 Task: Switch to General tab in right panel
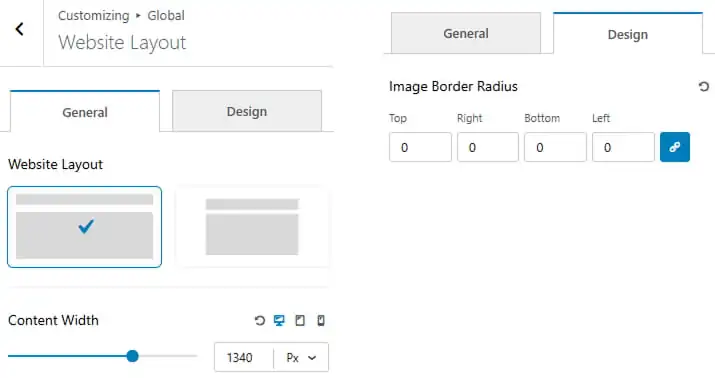466,33
